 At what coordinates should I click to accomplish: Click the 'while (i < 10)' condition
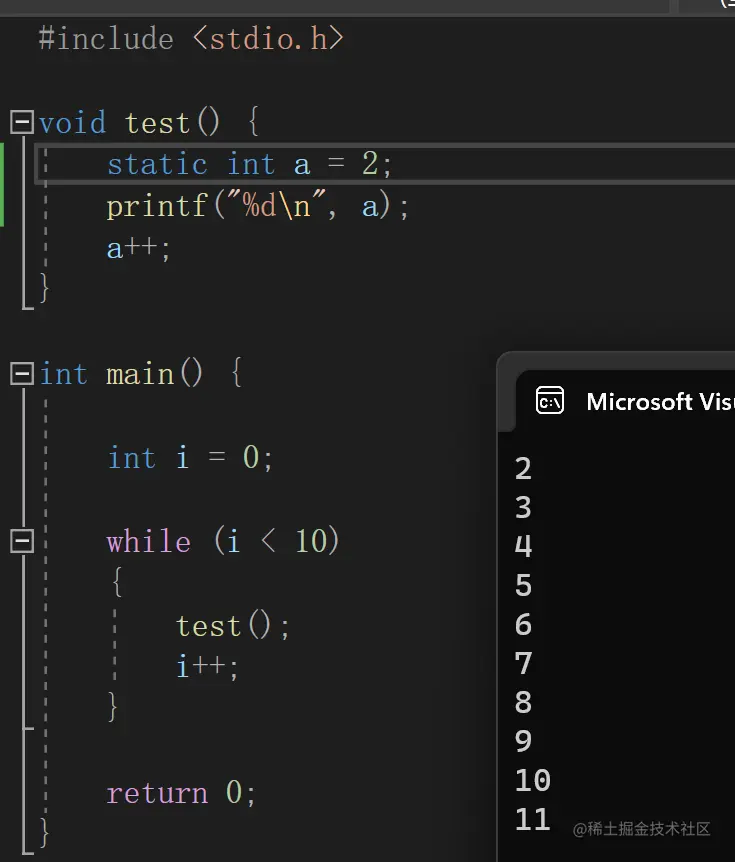(223, 541)
